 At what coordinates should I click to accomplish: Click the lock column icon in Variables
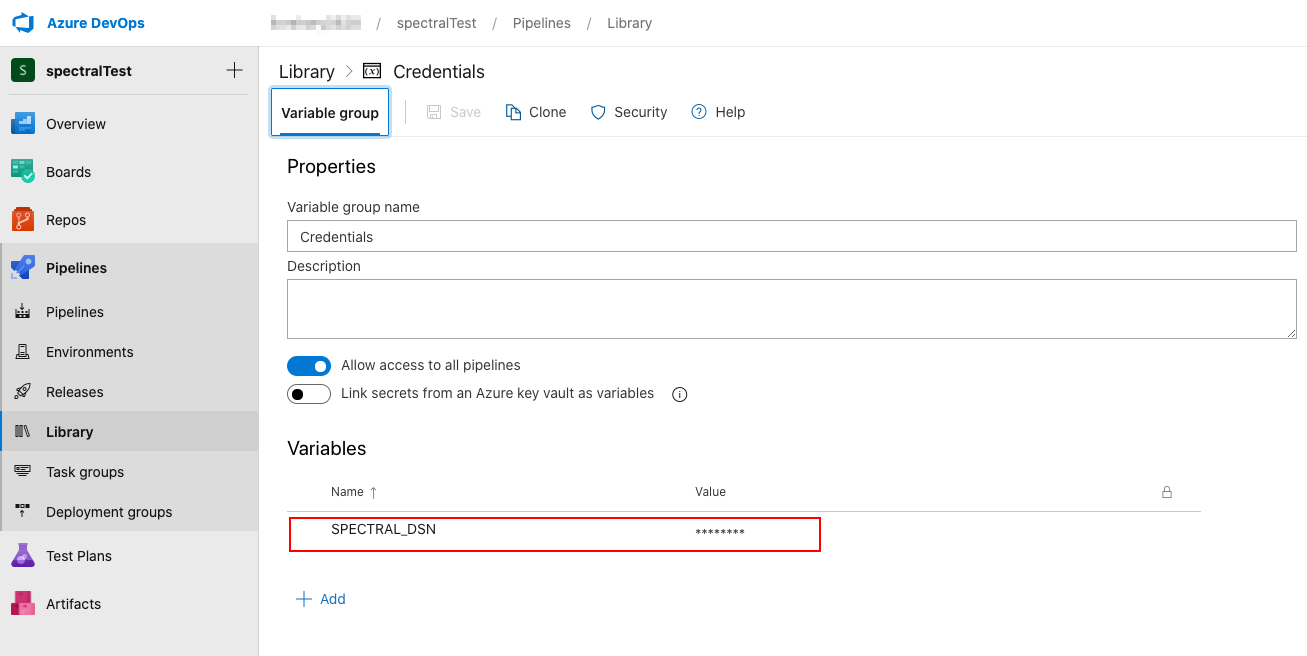coord(1166,492)
